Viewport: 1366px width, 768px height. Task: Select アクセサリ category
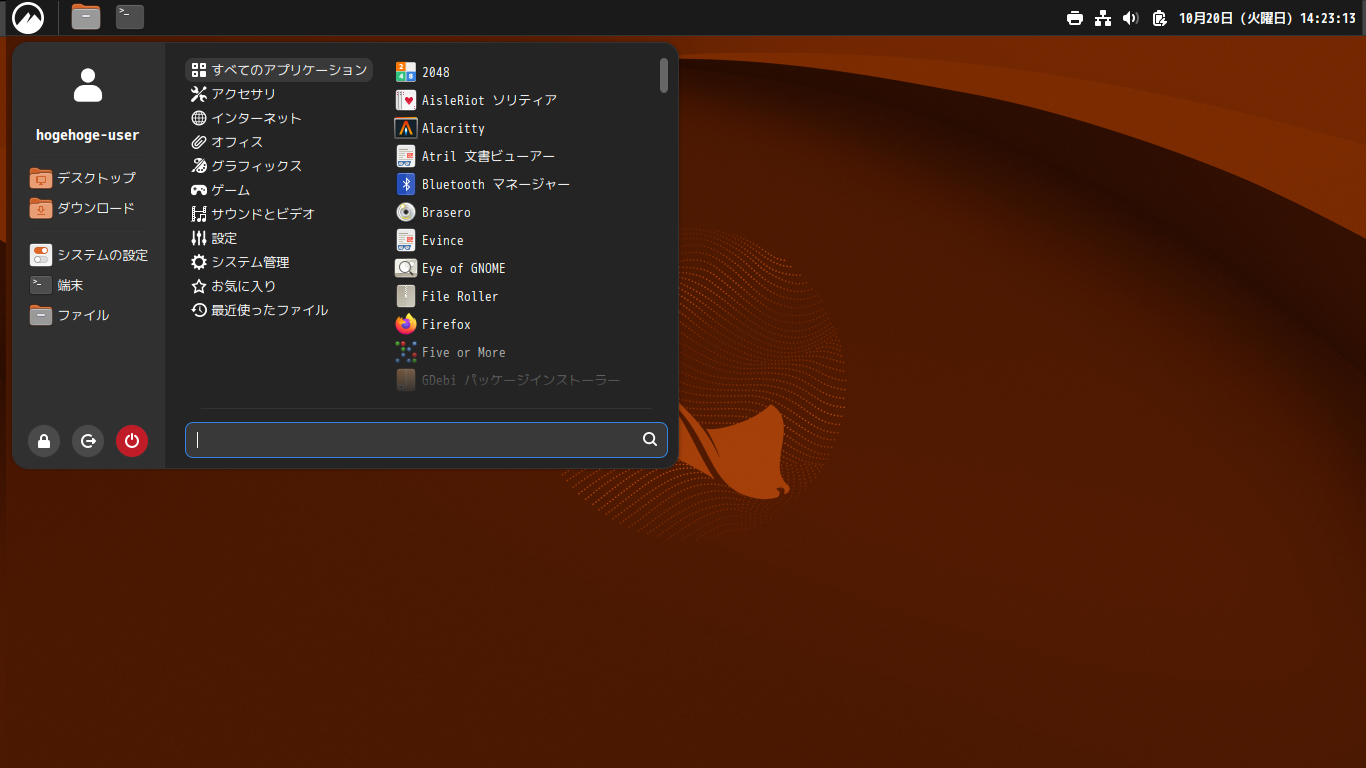(234, 94)
